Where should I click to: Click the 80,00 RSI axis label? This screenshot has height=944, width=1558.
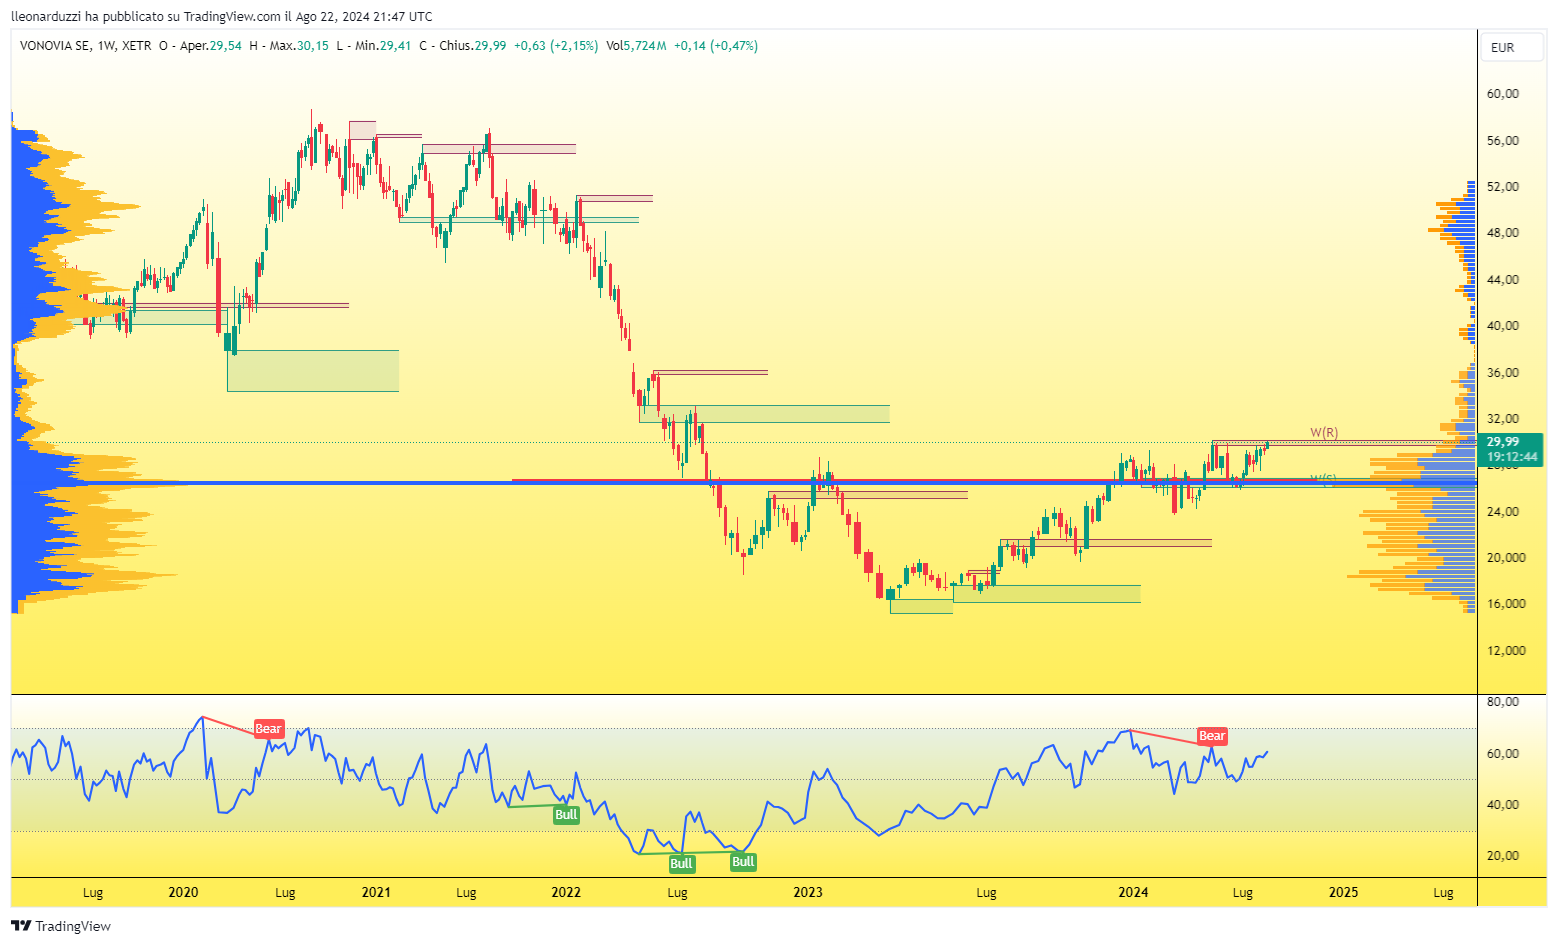[1503, 702]
